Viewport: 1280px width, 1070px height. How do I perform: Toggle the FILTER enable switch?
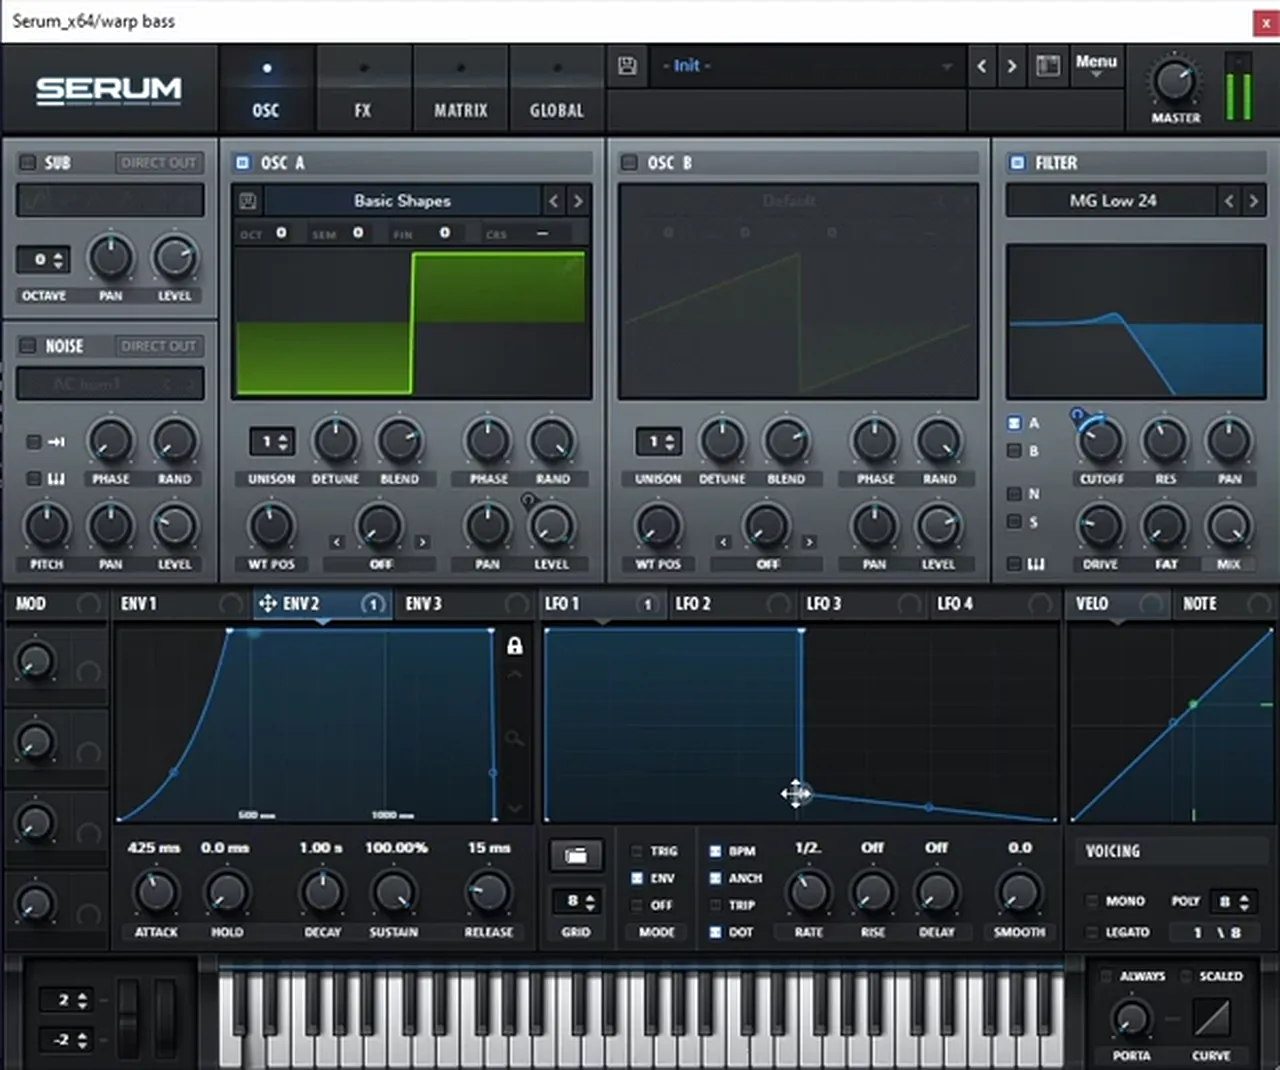coord(1018,162)
